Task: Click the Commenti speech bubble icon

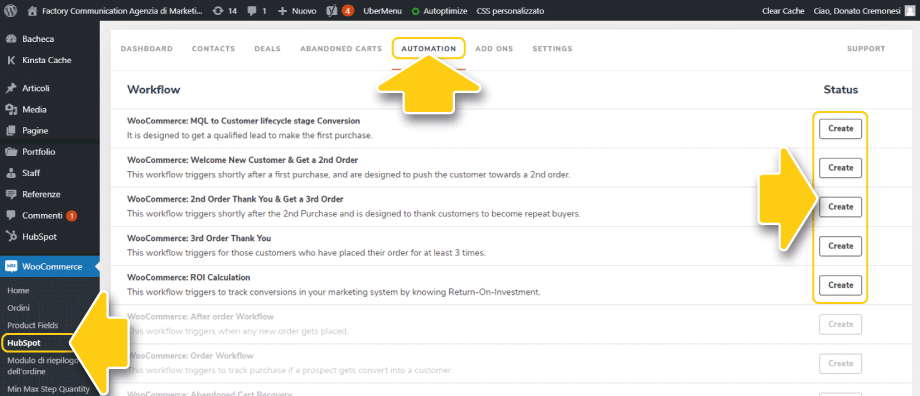Action: 11,215
